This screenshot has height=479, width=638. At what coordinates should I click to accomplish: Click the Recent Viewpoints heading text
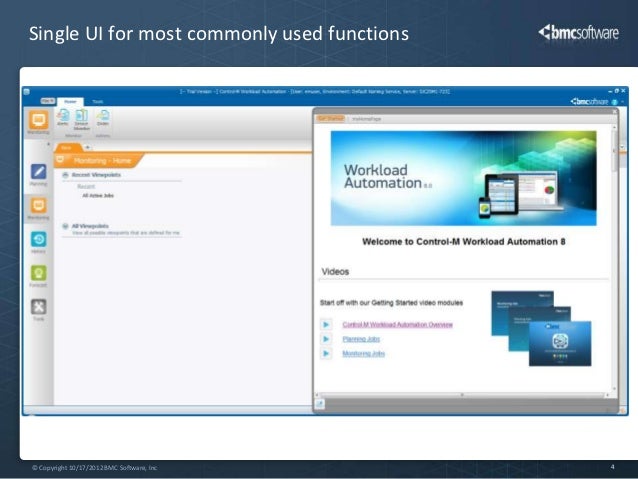point(96,175)
